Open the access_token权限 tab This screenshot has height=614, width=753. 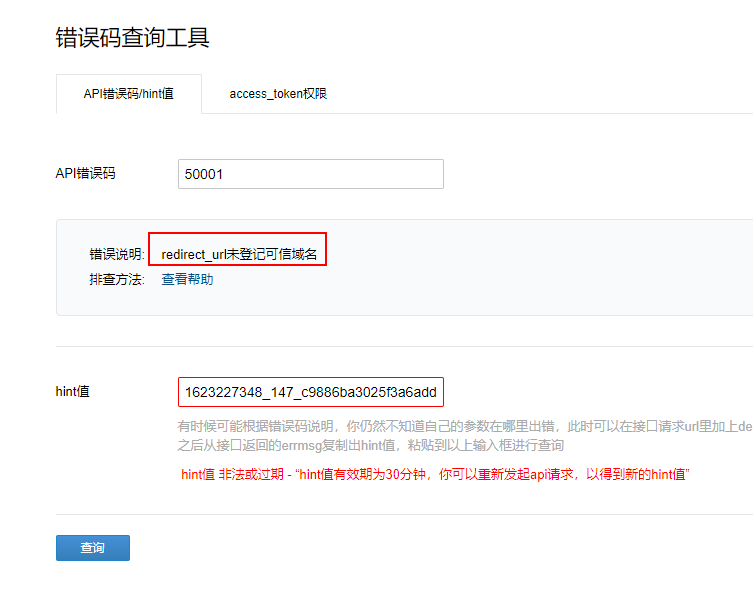[x=278, y=94]
